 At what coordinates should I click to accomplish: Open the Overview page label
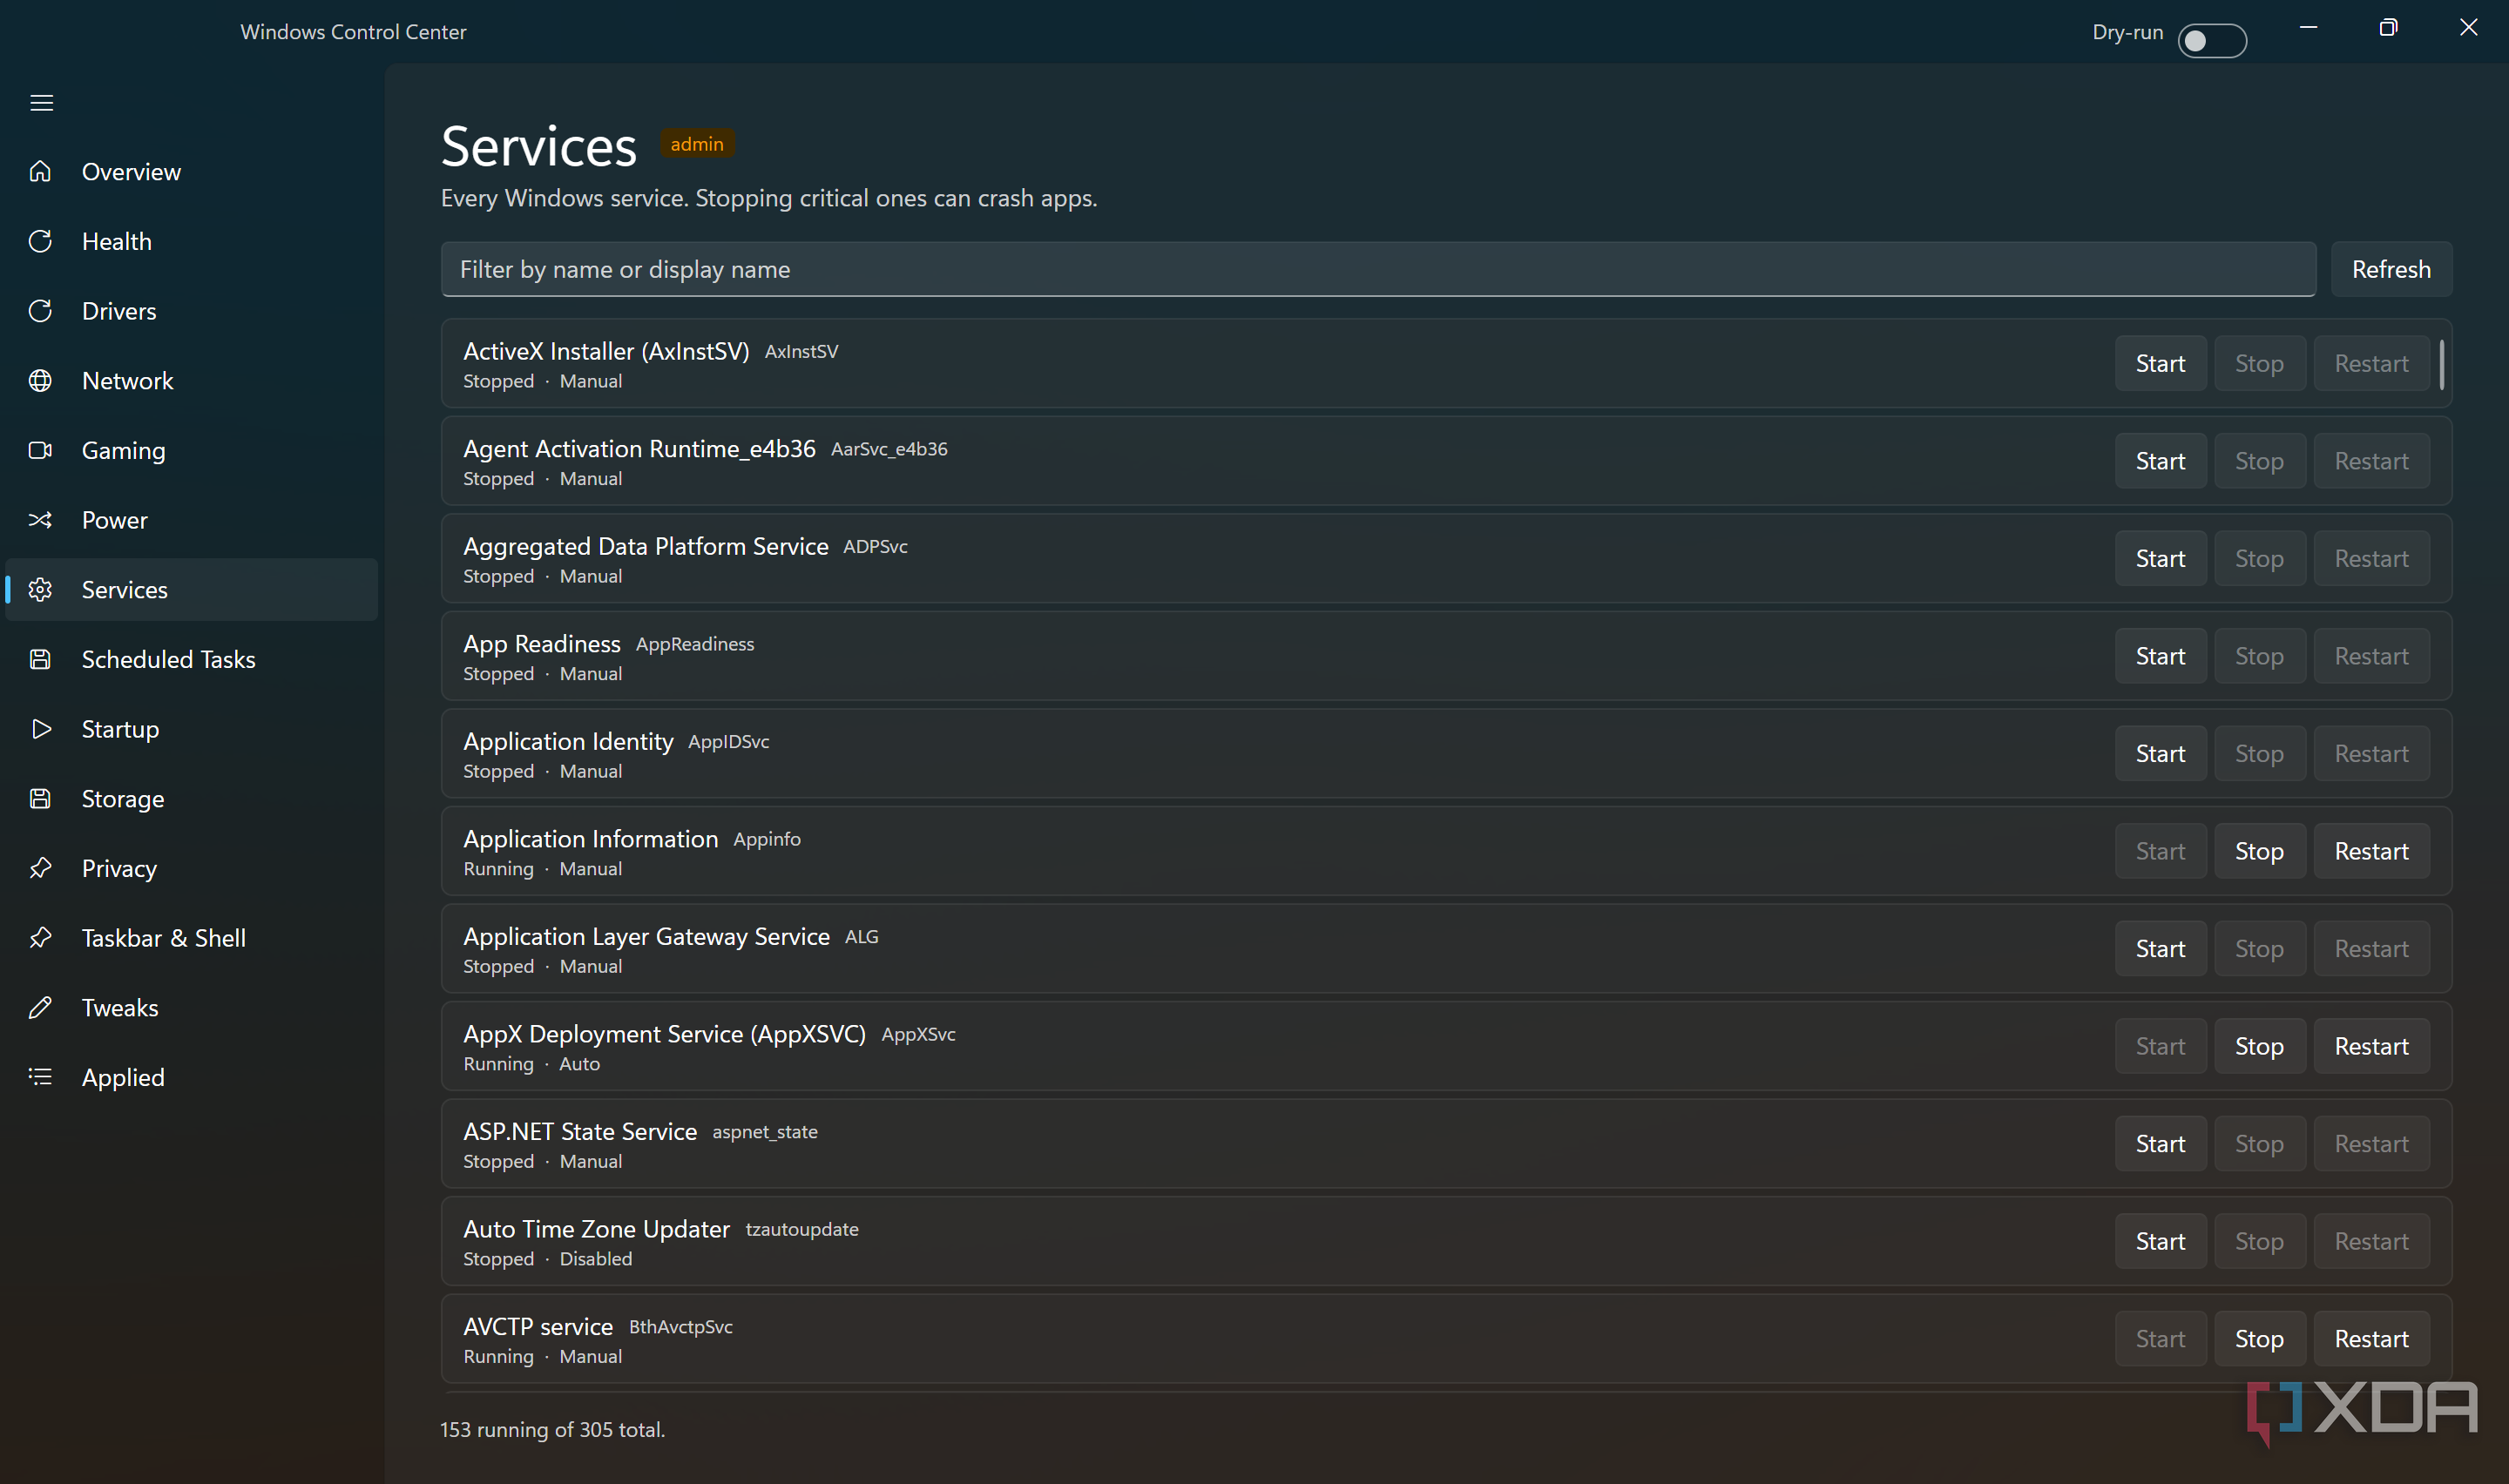coord(131,172)
